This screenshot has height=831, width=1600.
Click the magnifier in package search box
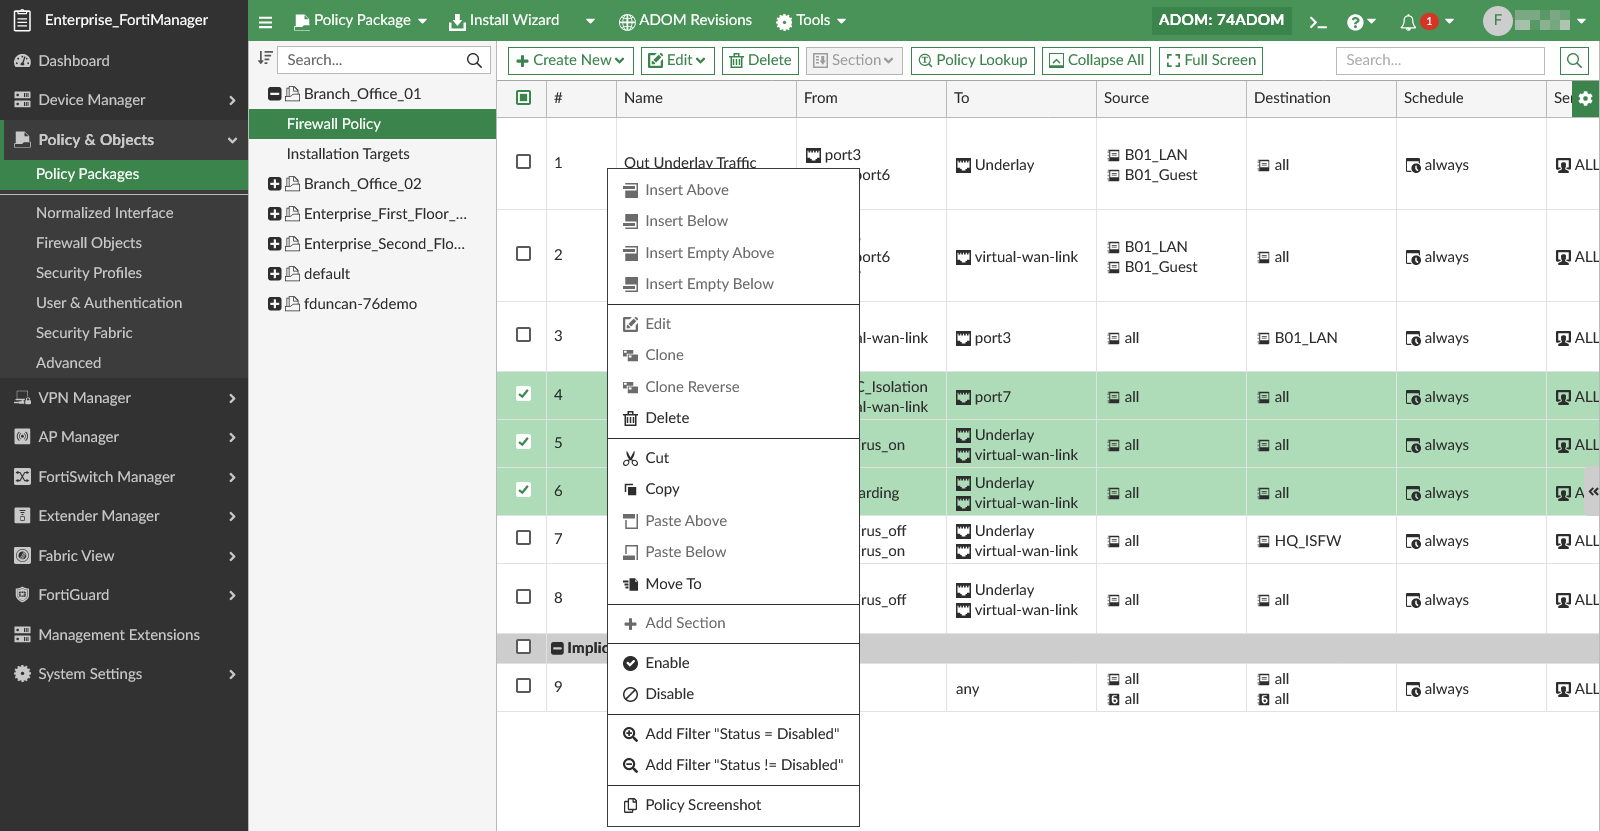[474, 60]
